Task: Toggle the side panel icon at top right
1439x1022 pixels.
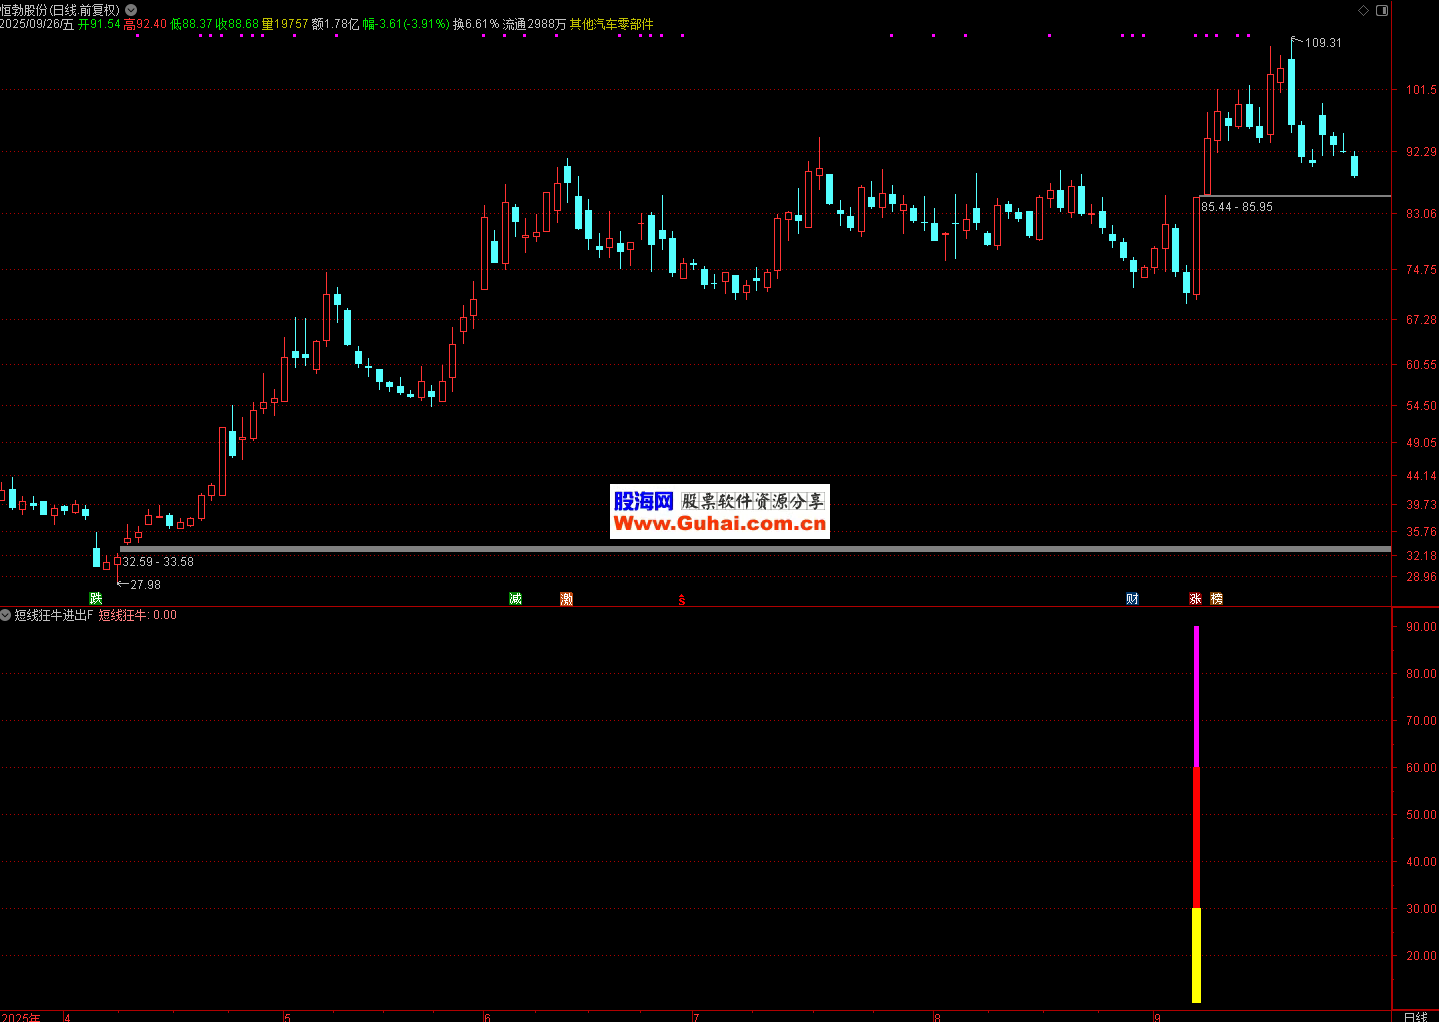Action: point(1382,10)
